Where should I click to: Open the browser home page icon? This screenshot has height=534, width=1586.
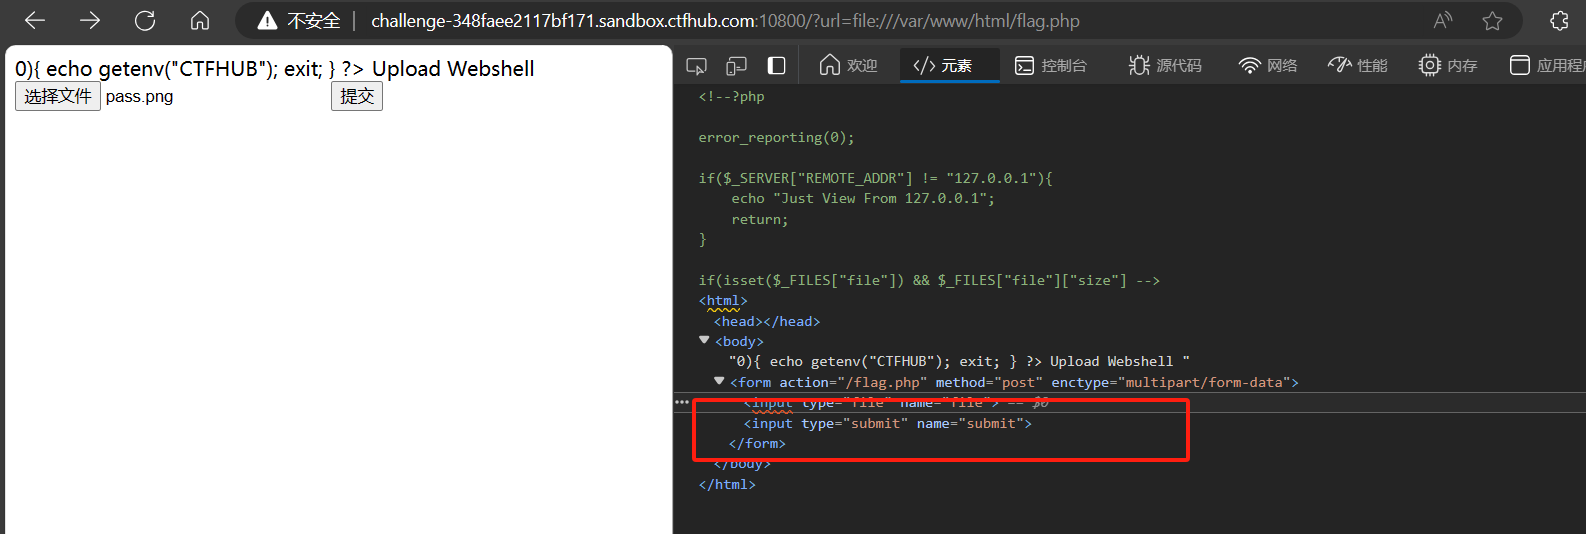(x=200, y=20)
